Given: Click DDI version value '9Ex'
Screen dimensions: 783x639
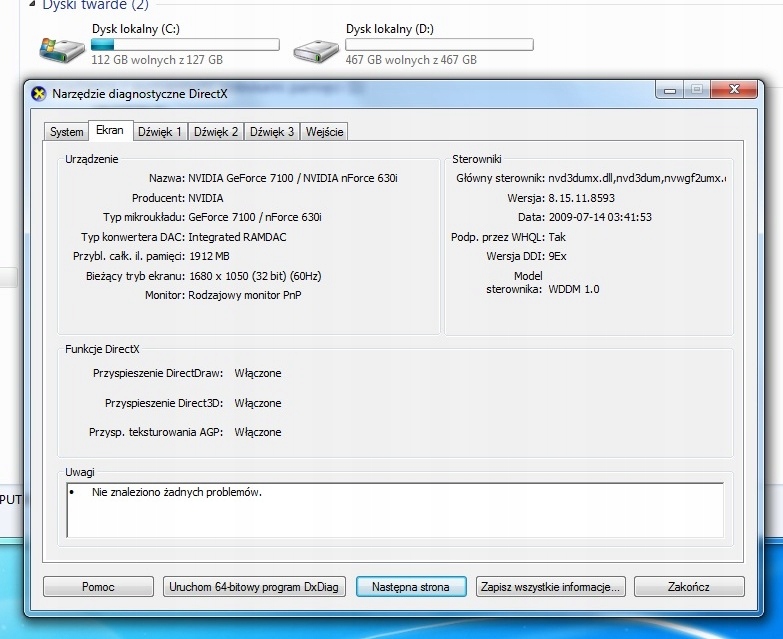Looking at the screenshot, I should tap(557, 256).
